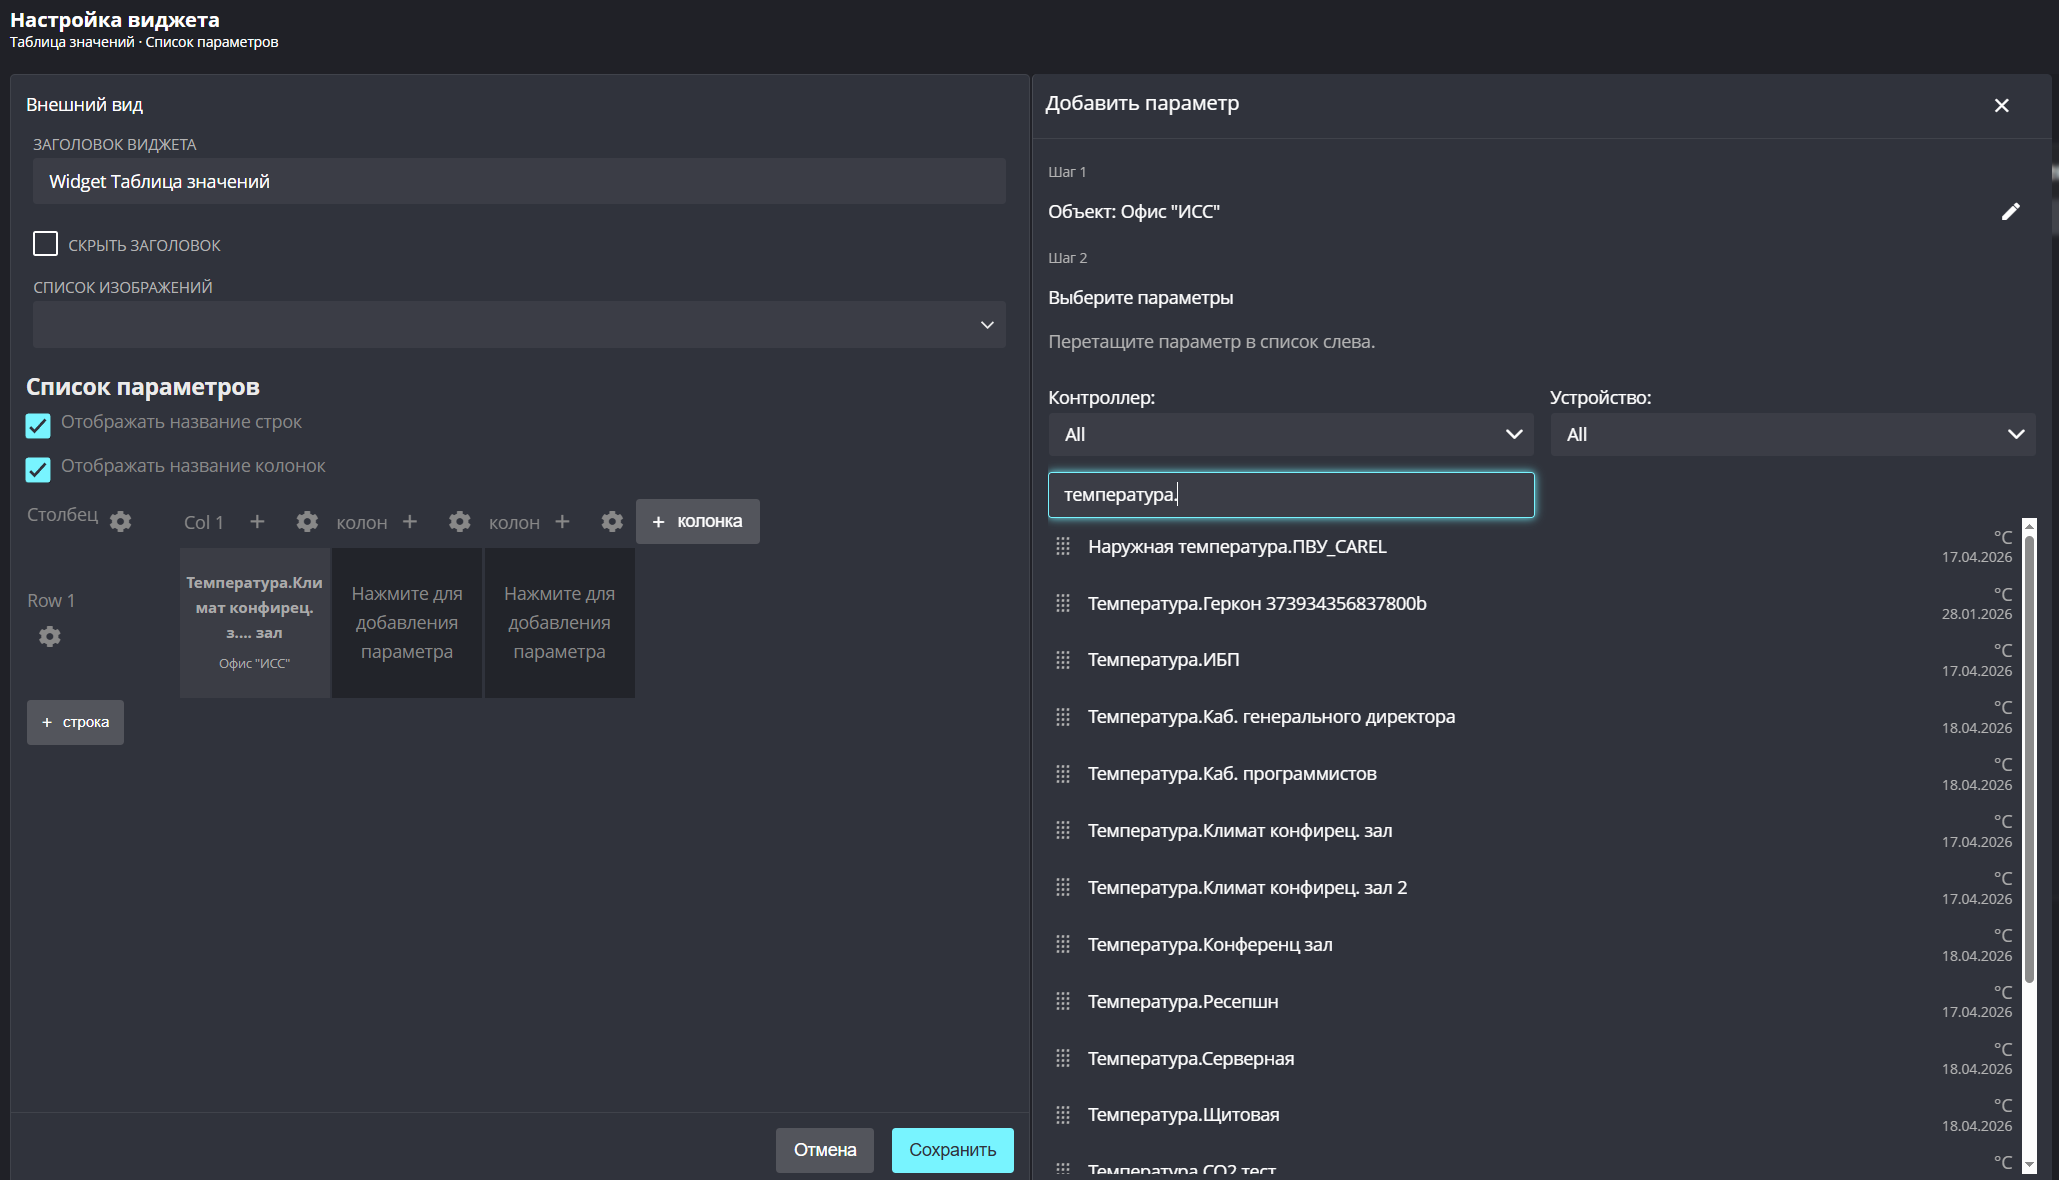Uncheck Отображать название колонок

click(38, 469)
